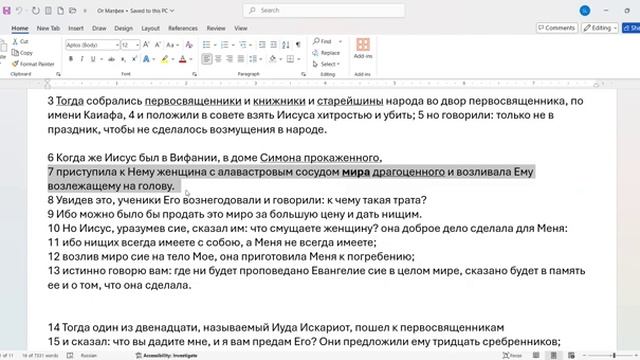
Task: Open the Paragraph dialog launcher
Action: pyautogui.click(x=304, y=74)
